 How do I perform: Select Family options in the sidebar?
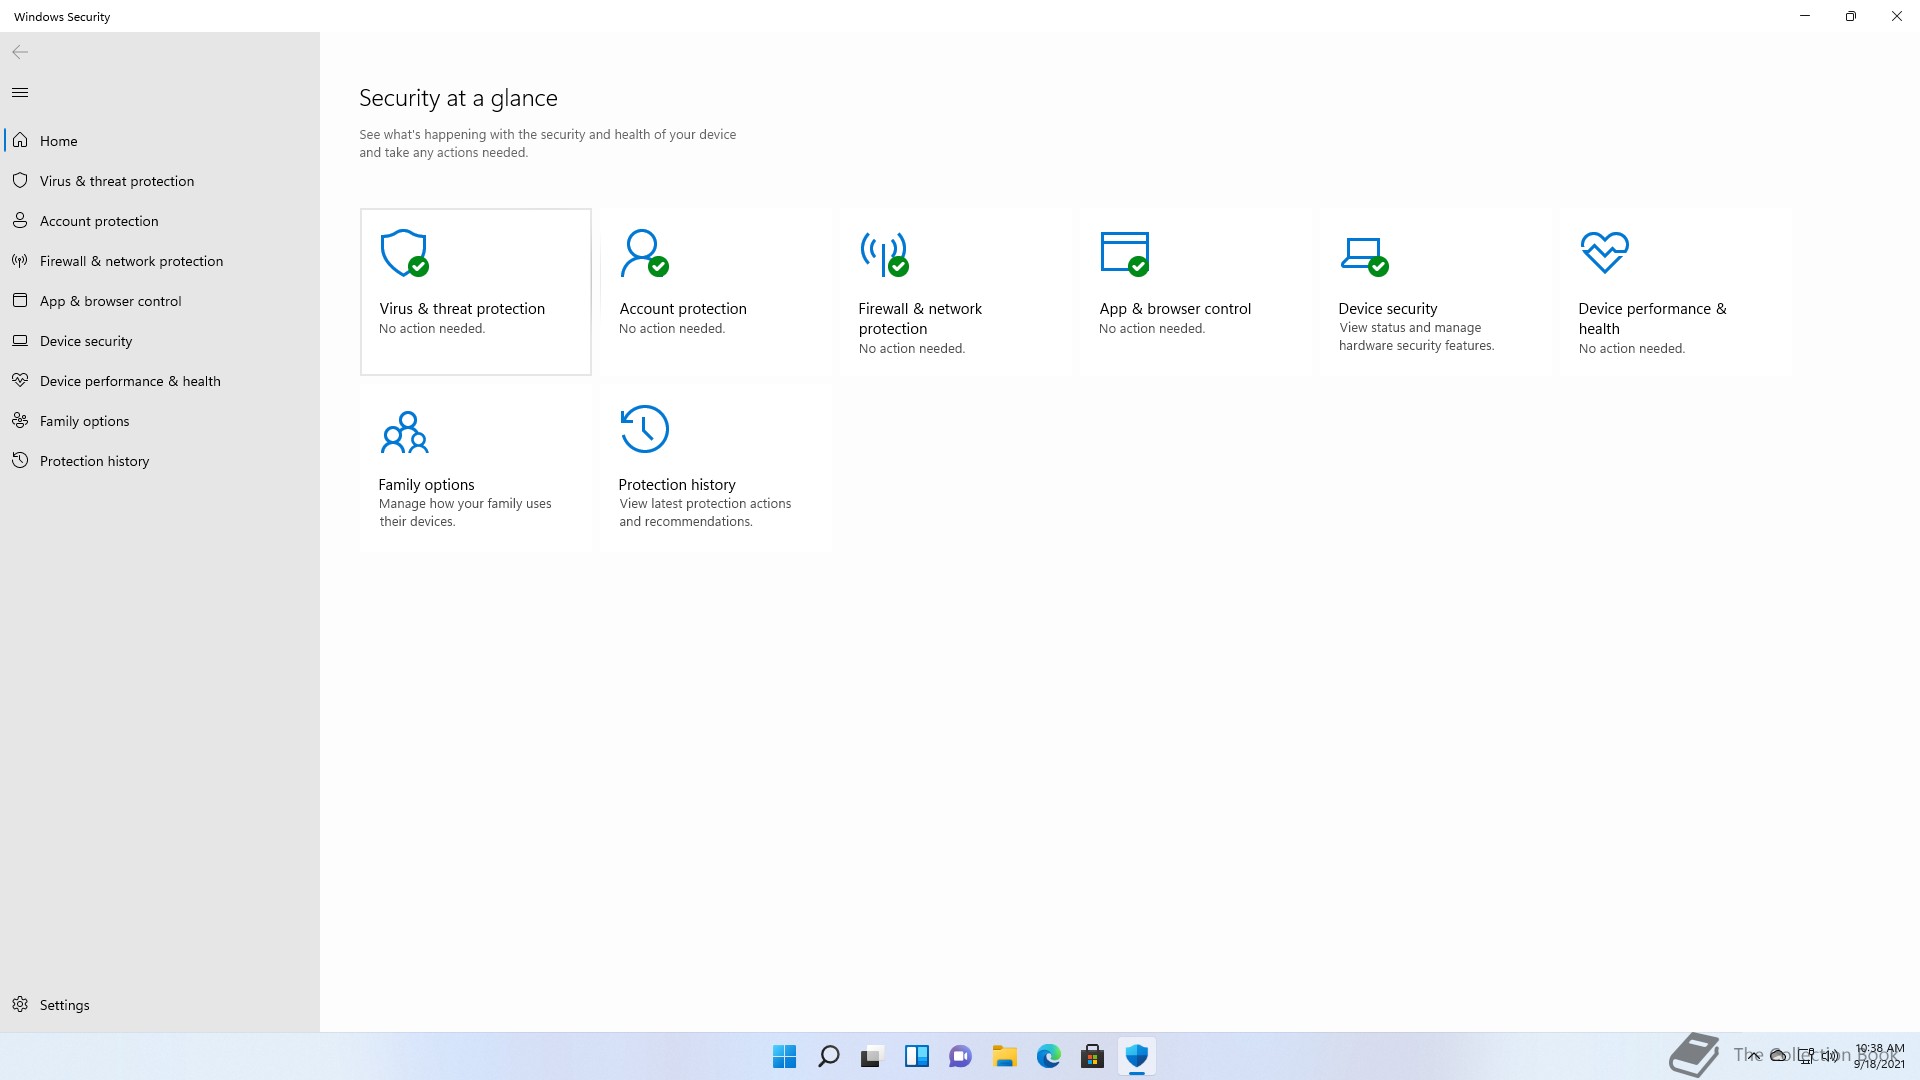(84, 421)
